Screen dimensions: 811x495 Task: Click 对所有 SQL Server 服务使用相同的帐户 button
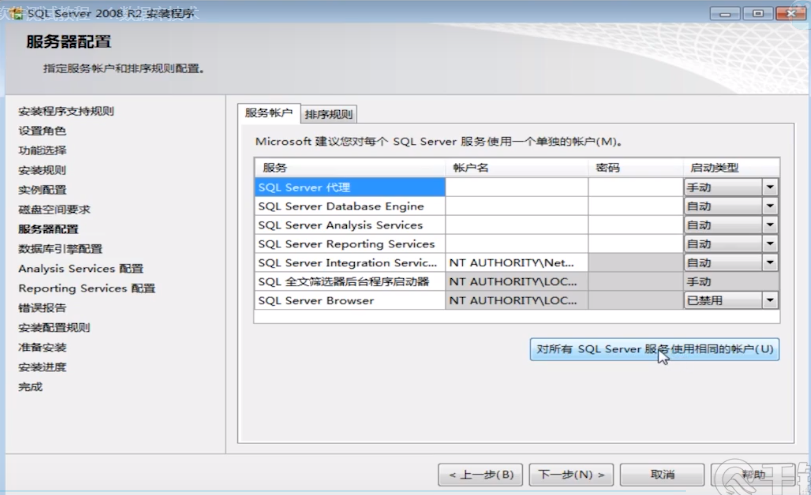coord(654,349)
